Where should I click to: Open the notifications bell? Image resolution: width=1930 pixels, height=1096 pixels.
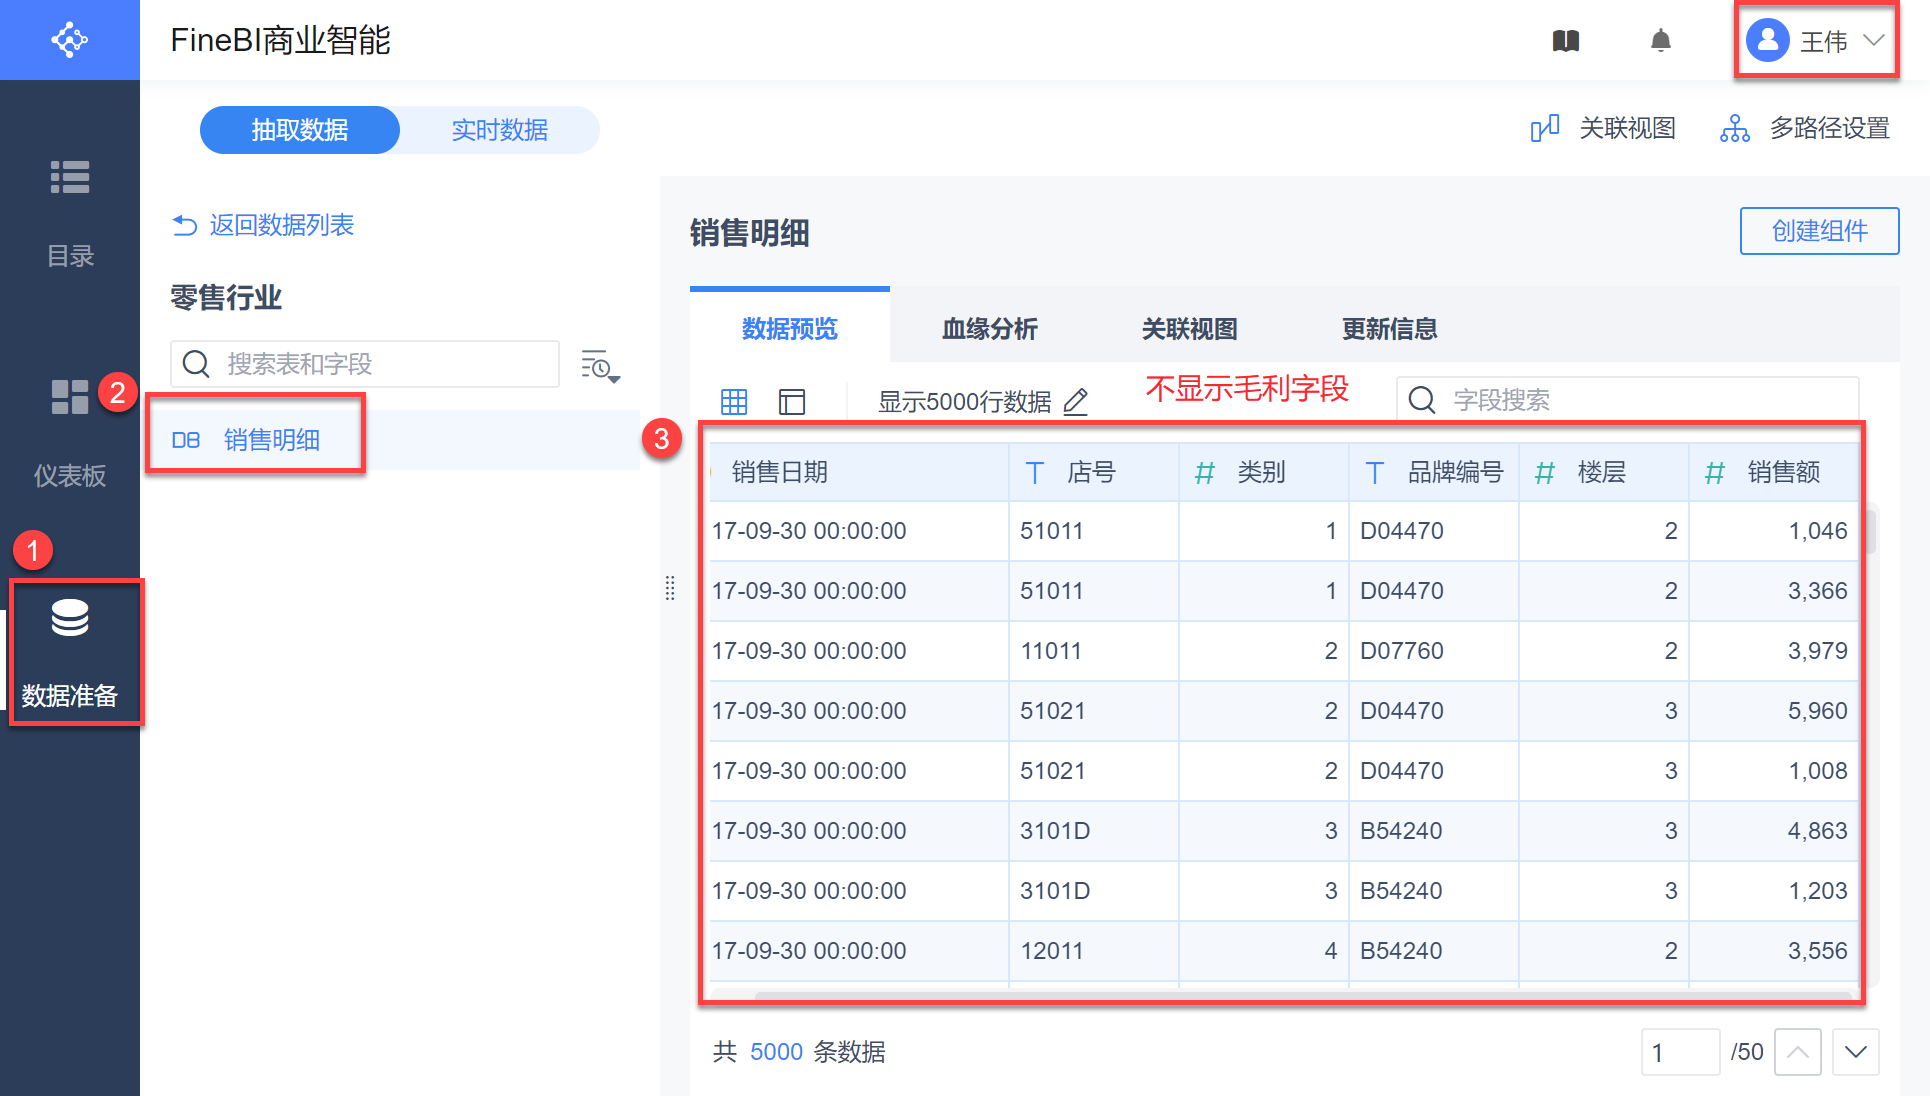point(1660,41)
